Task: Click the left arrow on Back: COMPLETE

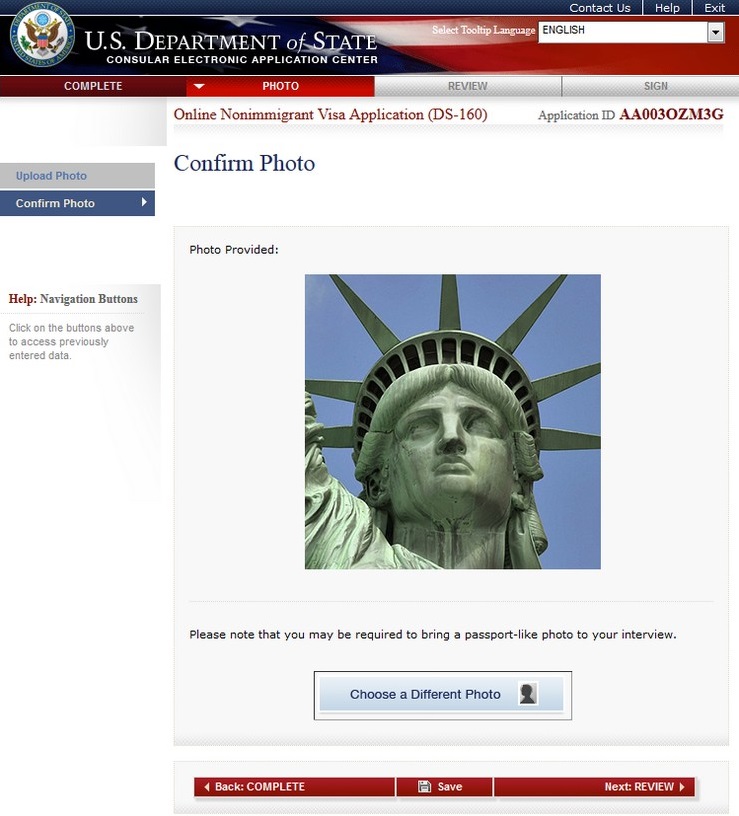Action: click(207, 786)
